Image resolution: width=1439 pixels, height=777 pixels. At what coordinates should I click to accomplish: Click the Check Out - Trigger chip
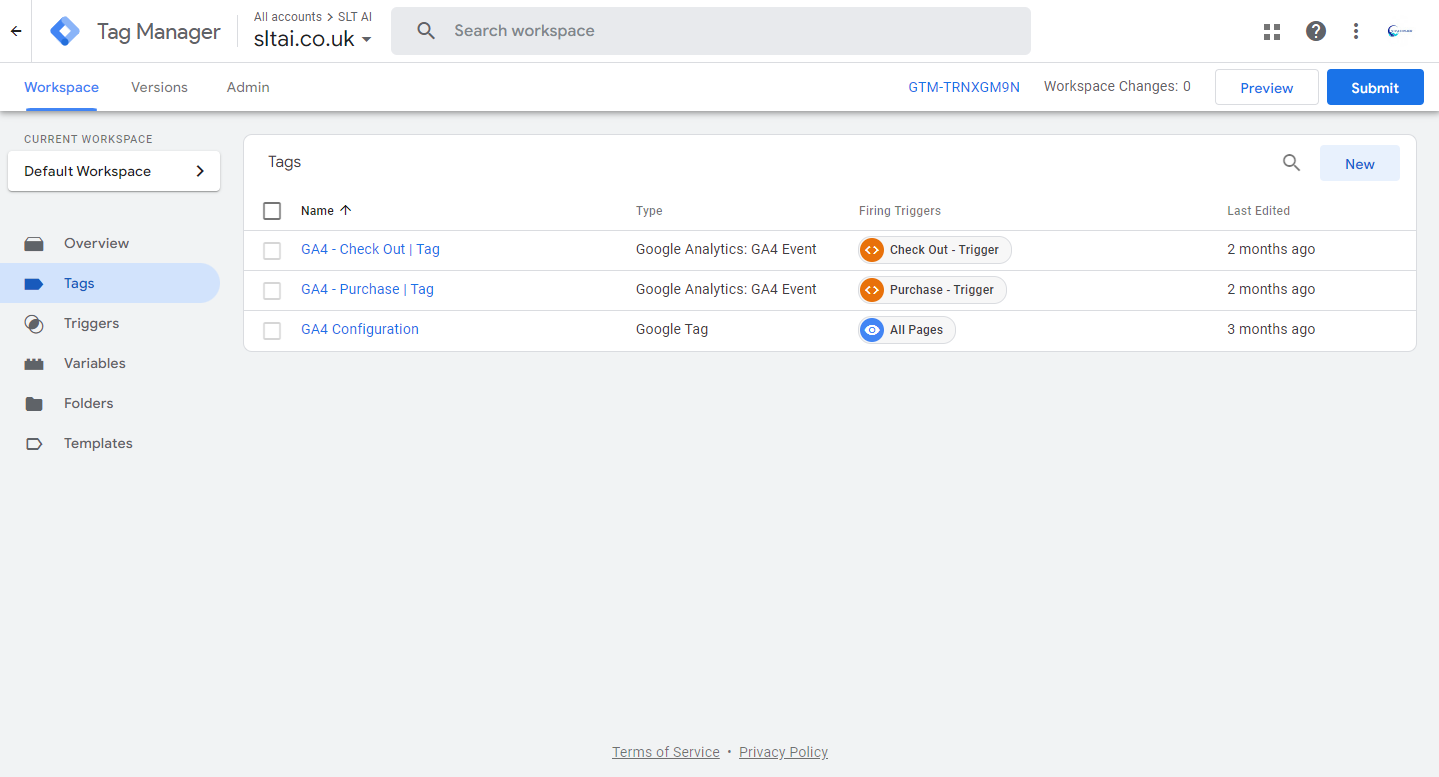click(x=935, y=250)
